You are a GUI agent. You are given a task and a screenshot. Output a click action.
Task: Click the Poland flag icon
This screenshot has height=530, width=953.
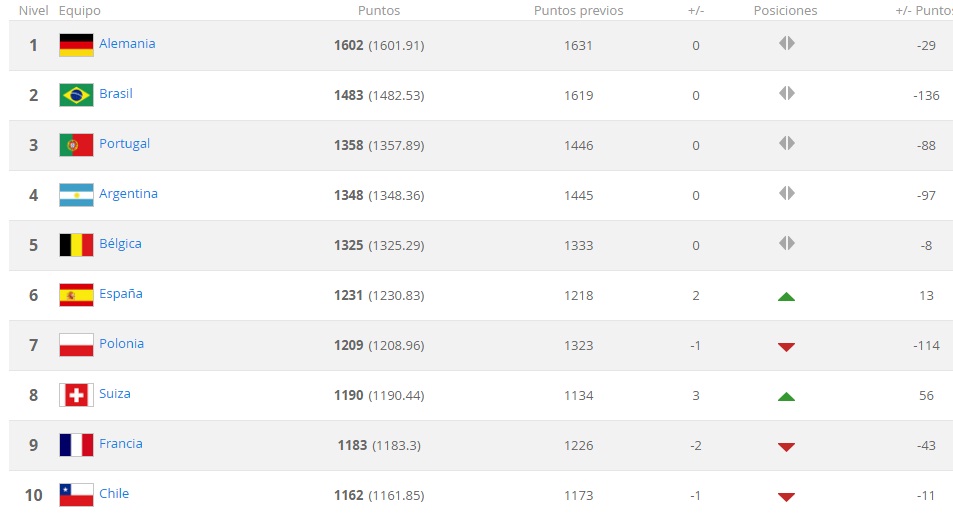pyautogui.click(x=76, y=345)
